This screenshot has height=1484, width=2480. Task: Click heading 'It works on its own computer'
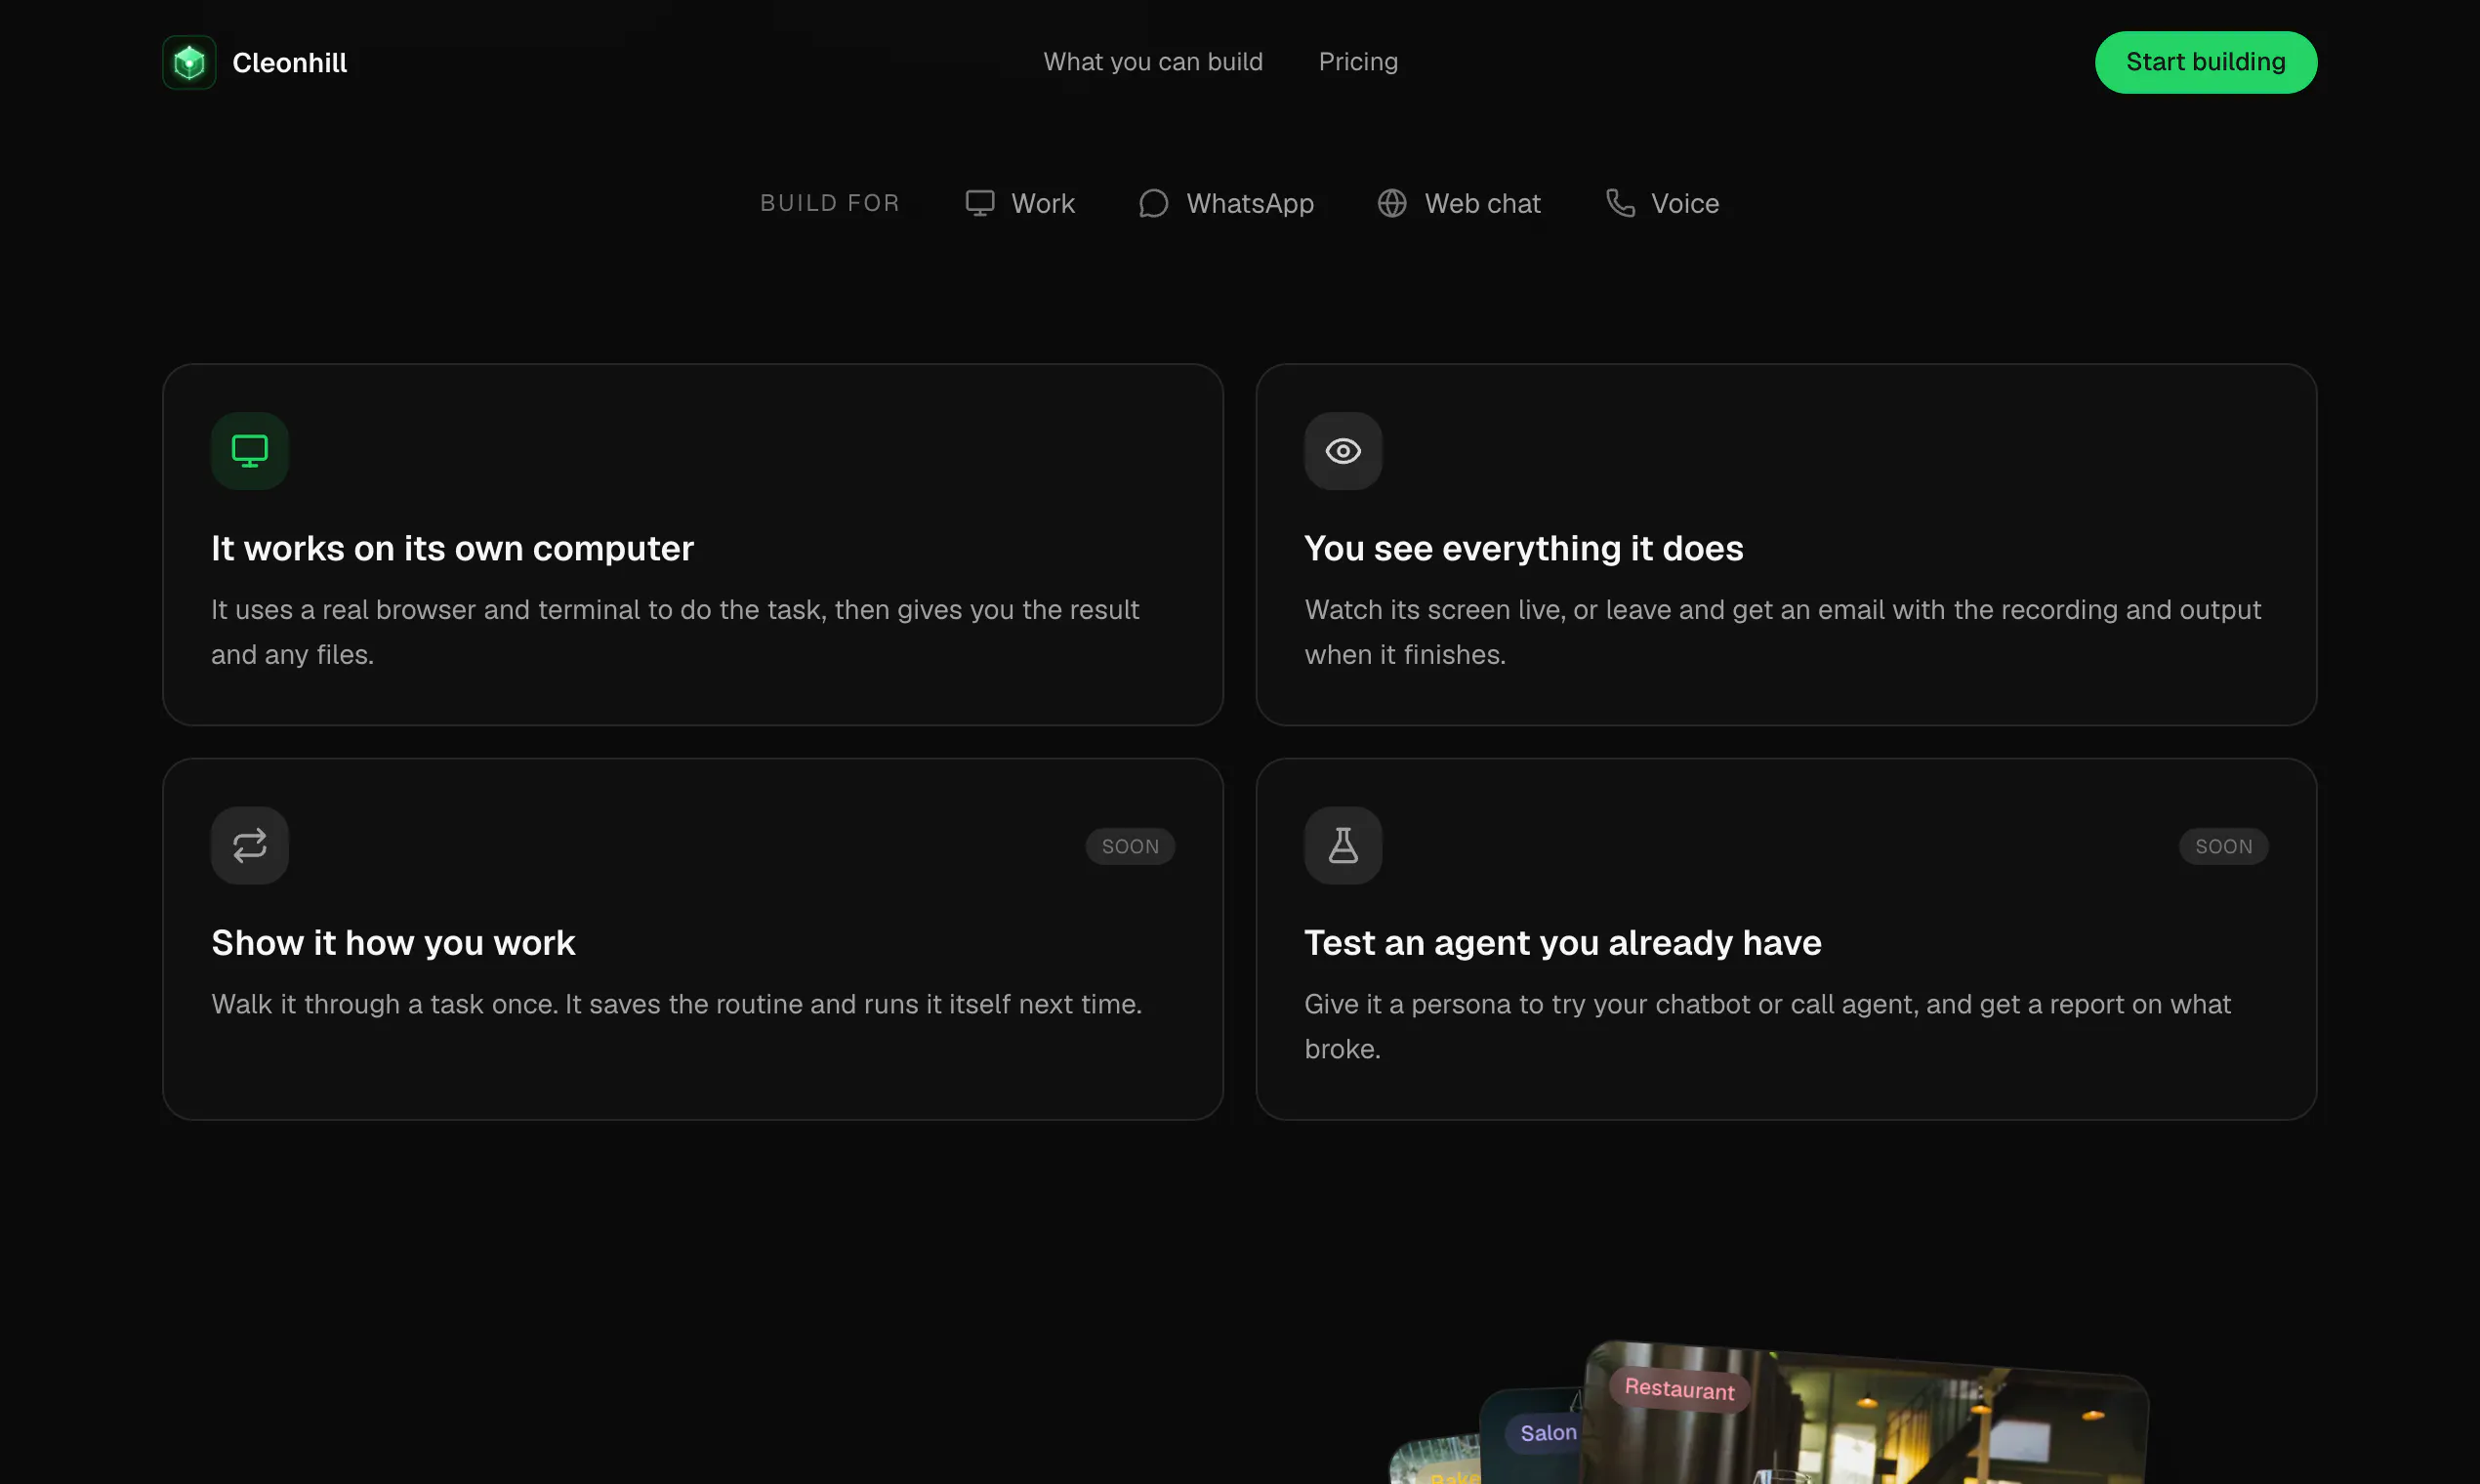pos(452,548)
